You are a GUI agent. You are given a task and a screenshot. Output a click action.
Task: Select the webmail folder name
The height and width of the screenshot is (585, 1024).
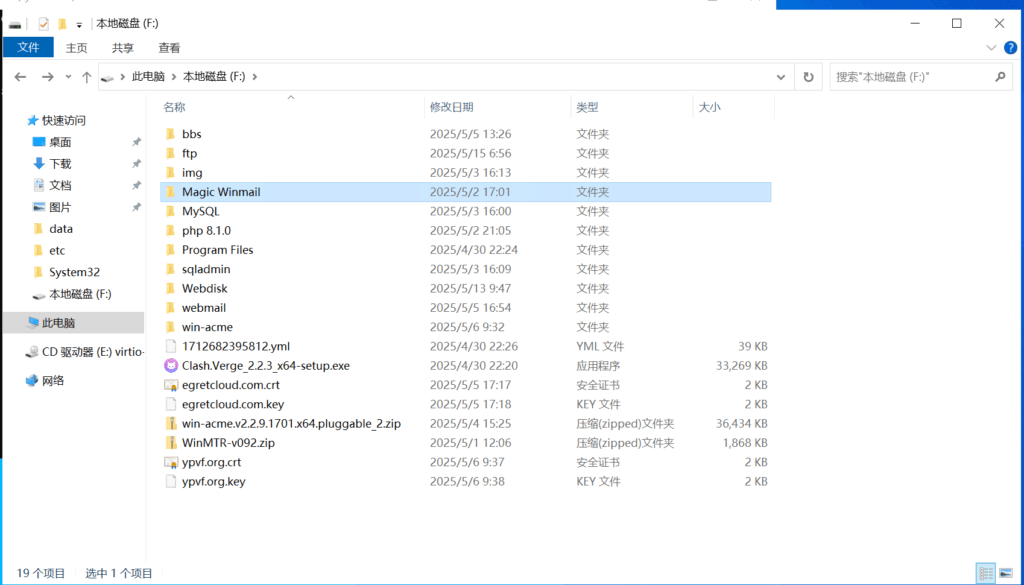204,308
